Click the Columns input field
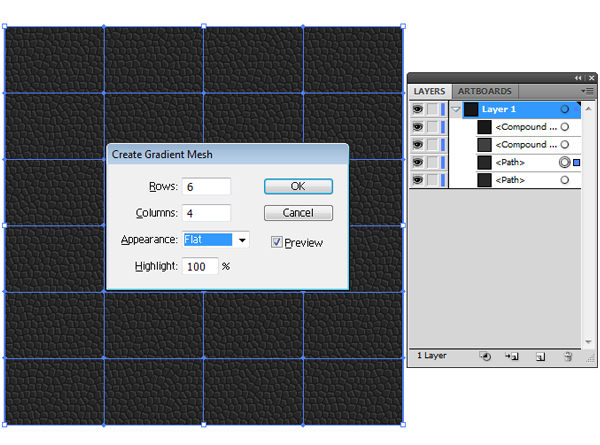The image size is (600, 445). coord(206,213)
